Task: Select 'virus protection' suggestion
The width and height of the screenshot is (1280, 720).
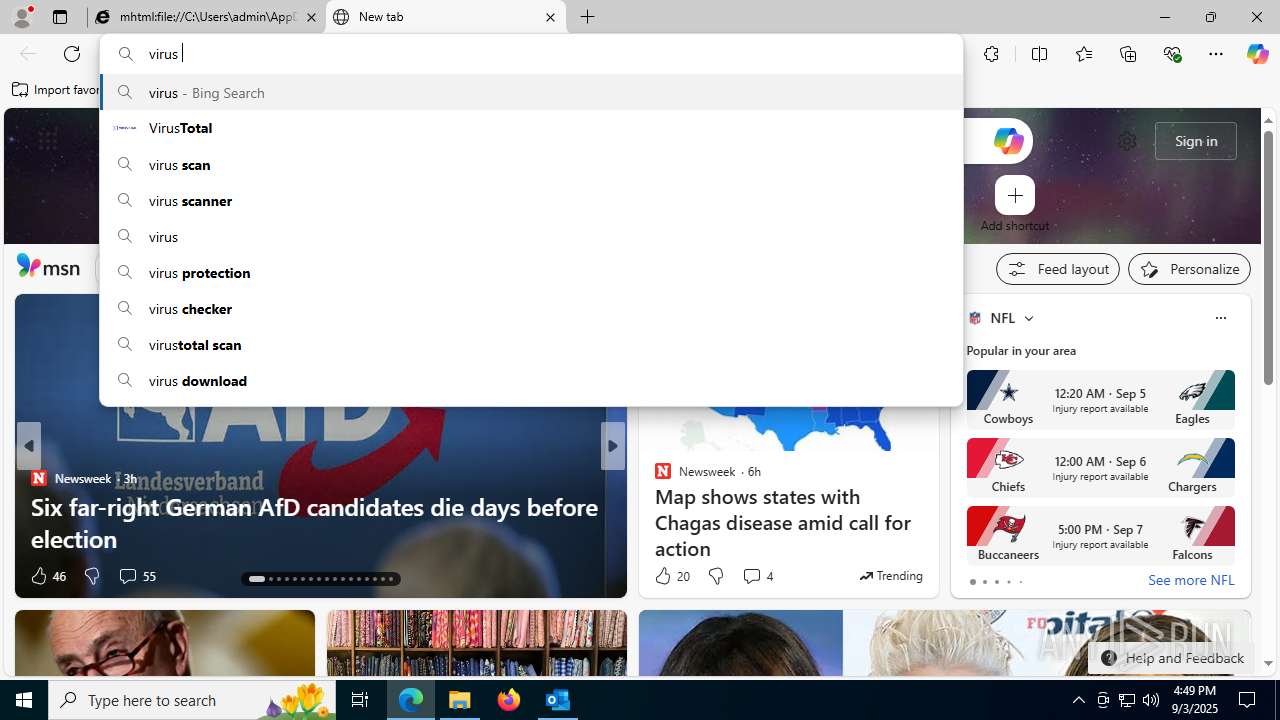Action: [531, 272]
